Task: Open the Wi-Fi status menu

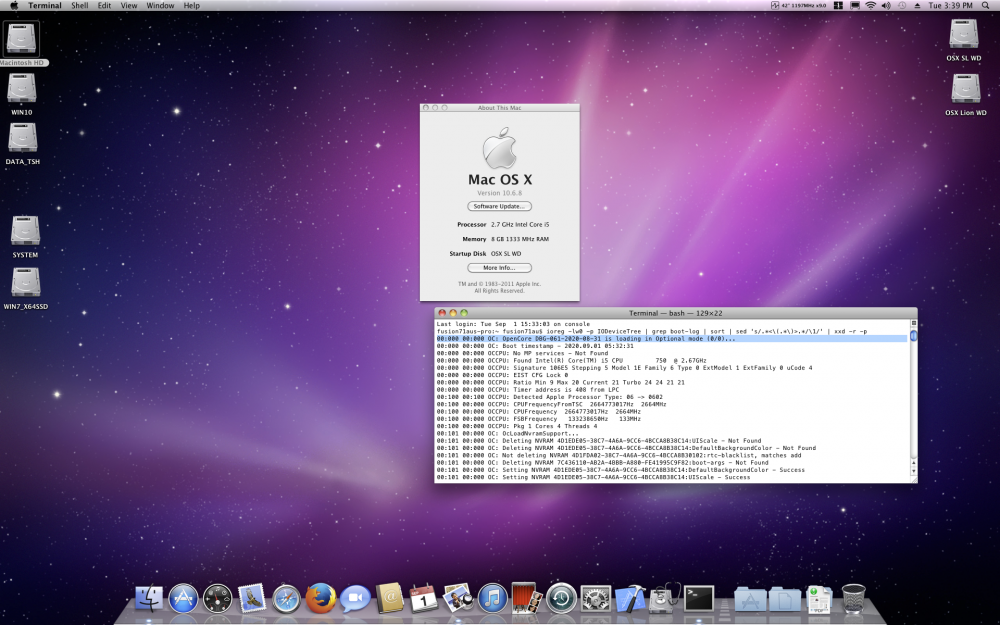Action: (x=871, y=6)
